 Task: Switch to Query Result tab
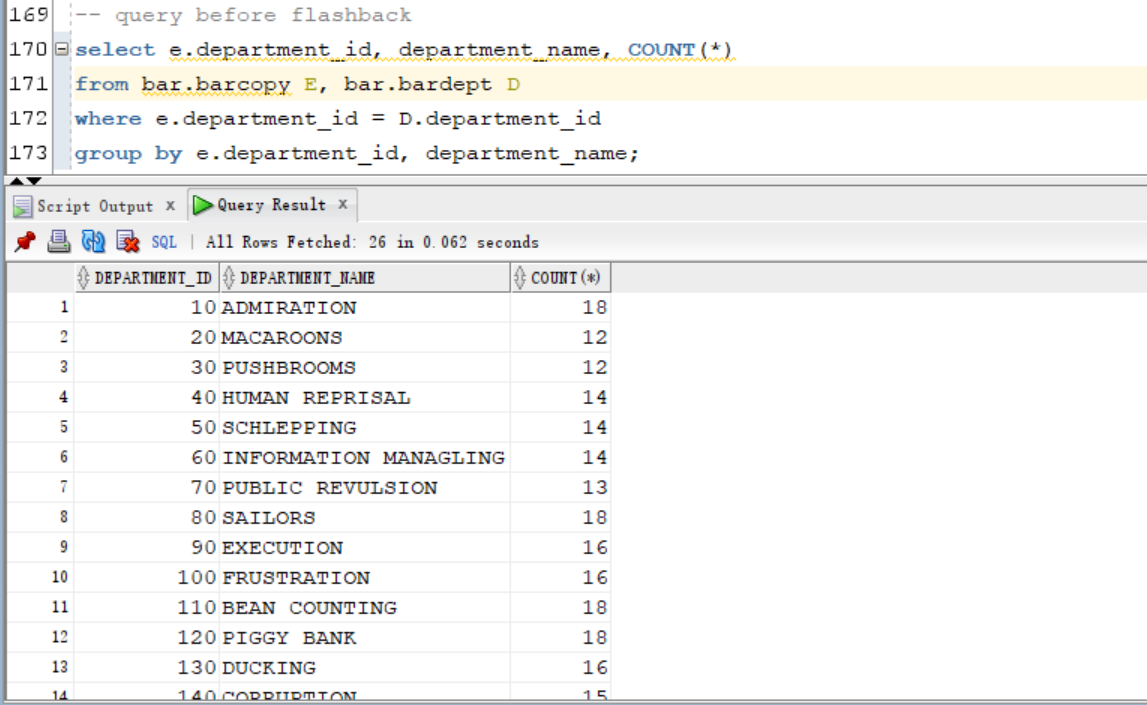click(x=271, y=206)
